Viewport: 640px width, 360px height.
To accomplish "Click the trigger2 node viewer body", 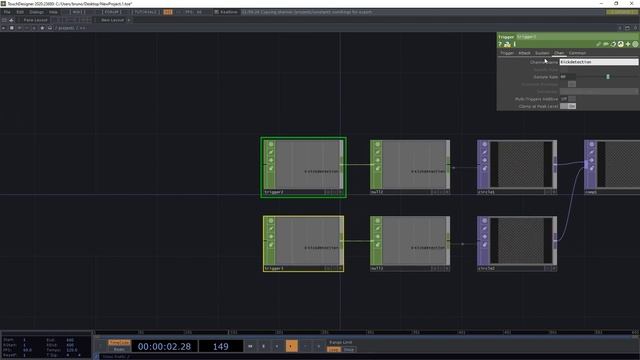I will (x=307, y=164).
